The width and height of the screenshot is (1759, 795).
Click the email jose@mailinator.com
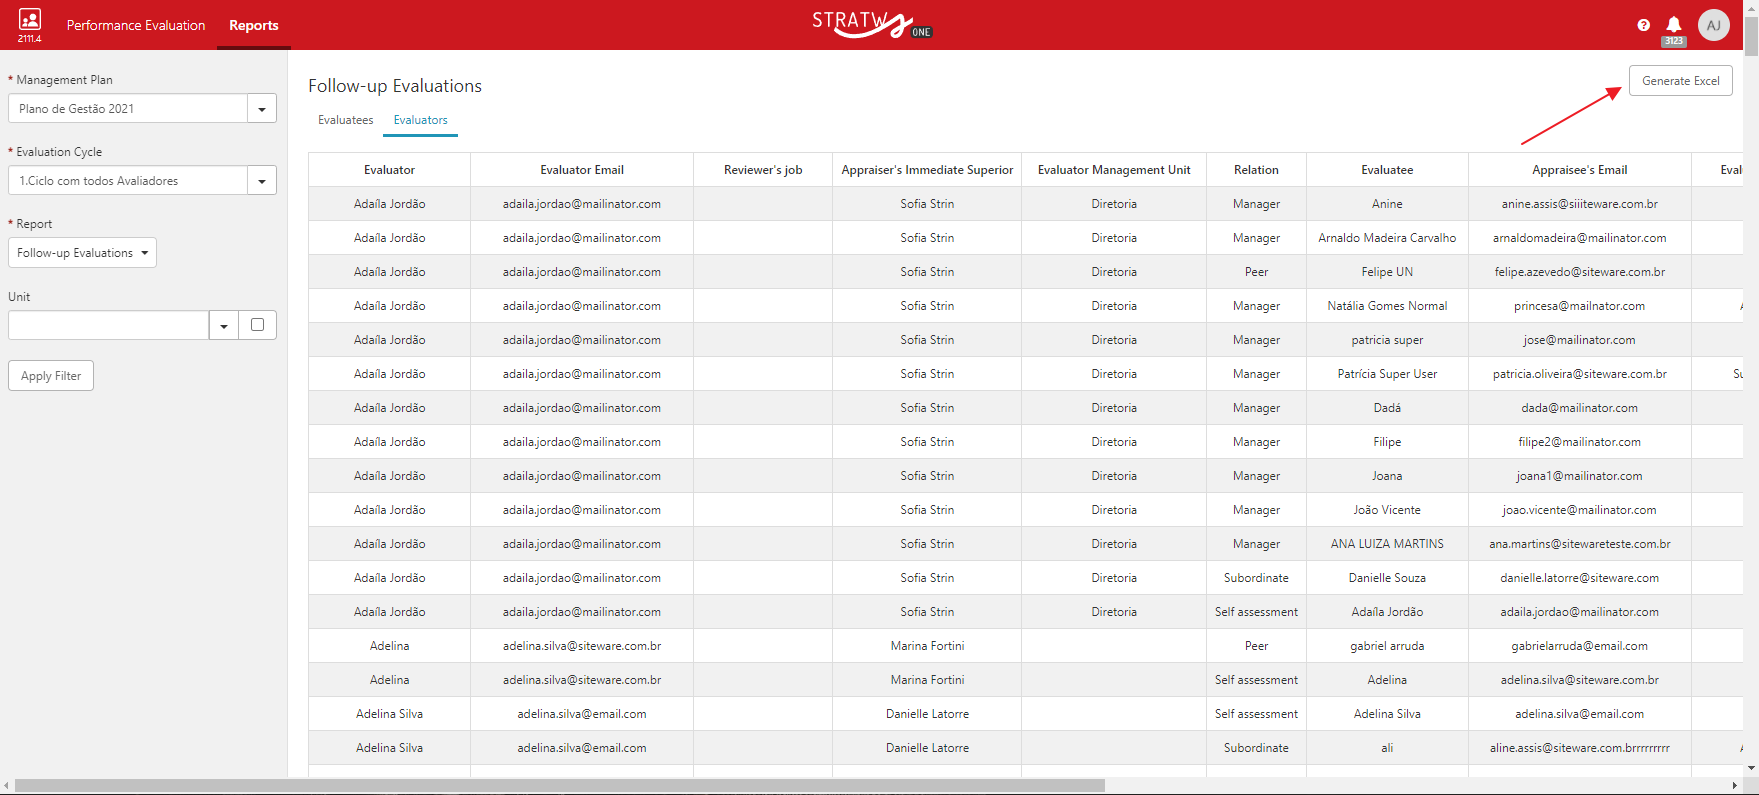[1580, 340]
